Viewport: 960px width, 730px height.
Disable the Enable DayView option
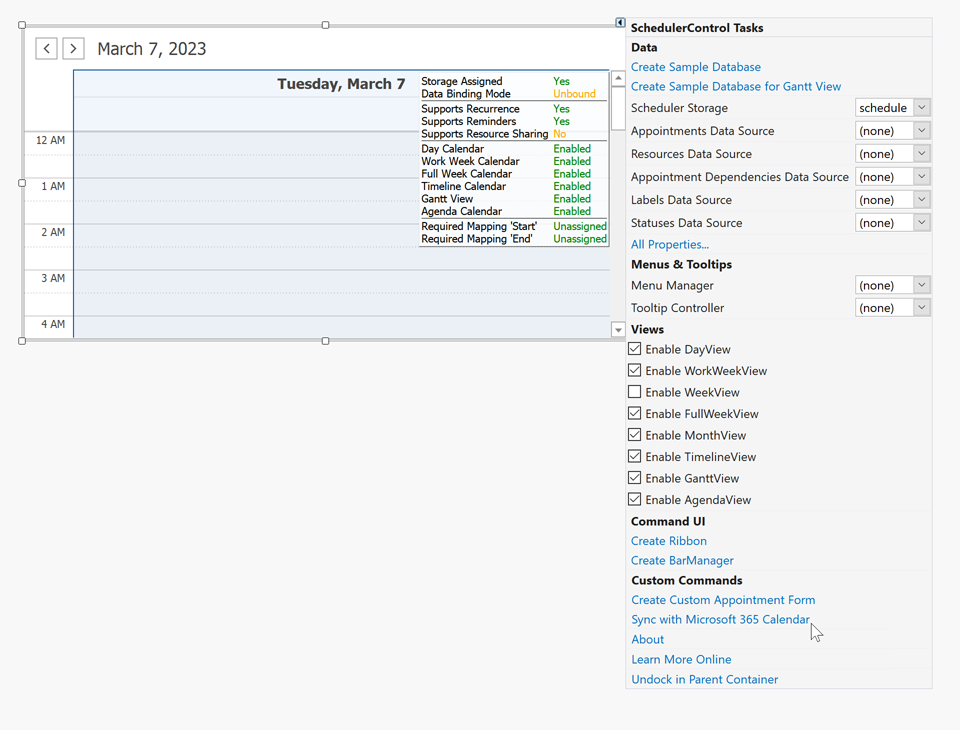[x=635, y=349]
